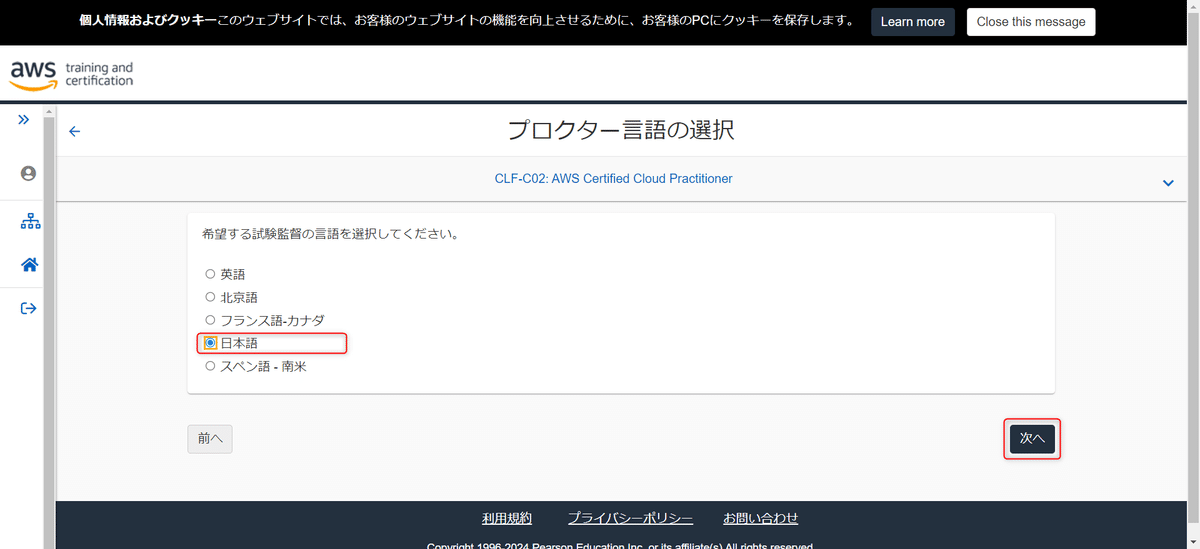Click the 次へ button

click(x=1032, y=438)
